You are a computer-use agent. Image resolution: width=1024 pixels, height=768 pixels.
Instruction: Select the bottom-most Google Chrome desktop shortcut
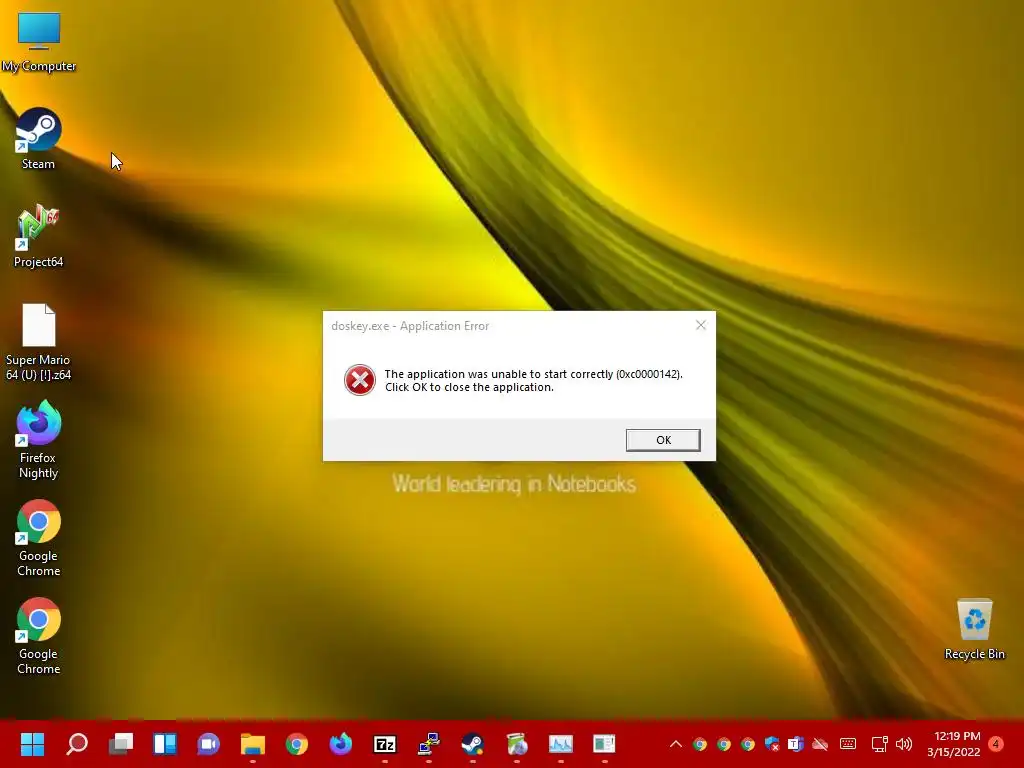click(x=39, y=636)
